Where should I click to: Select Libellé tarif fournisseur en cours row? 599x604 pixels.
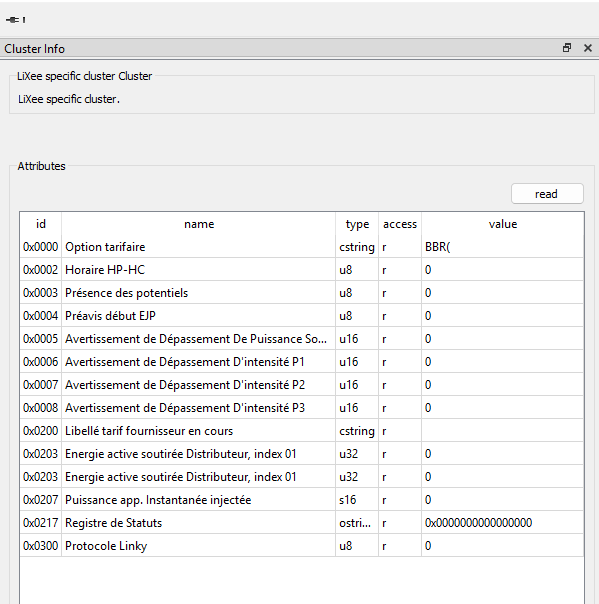coord(302,431)
